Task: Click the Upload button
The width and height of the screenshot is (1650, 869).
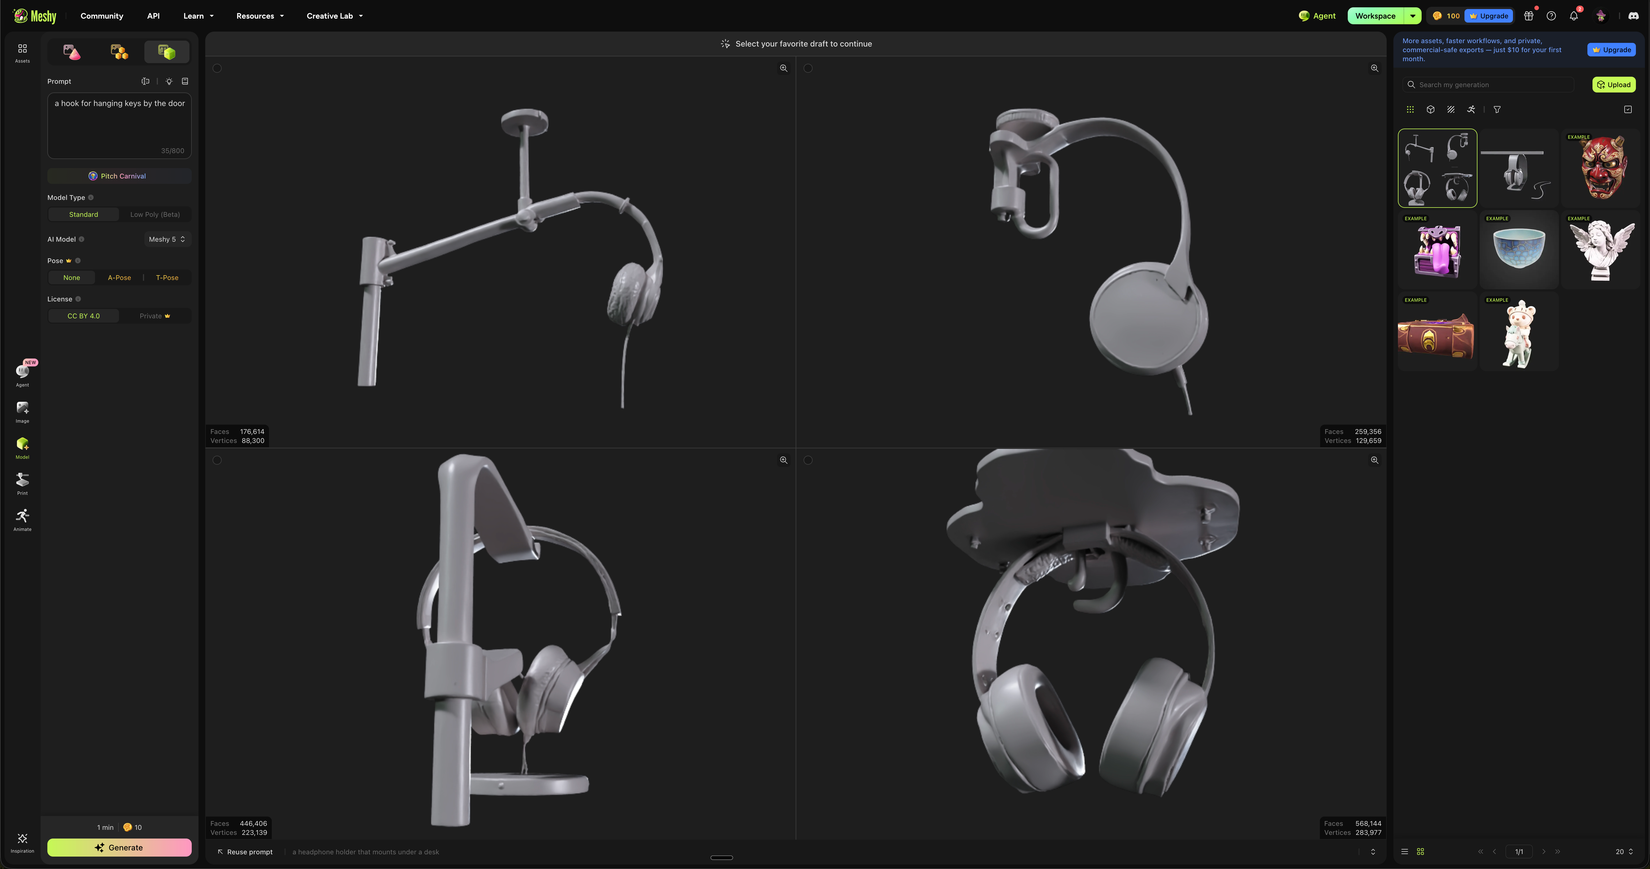Action: (x=1614, y=85)
